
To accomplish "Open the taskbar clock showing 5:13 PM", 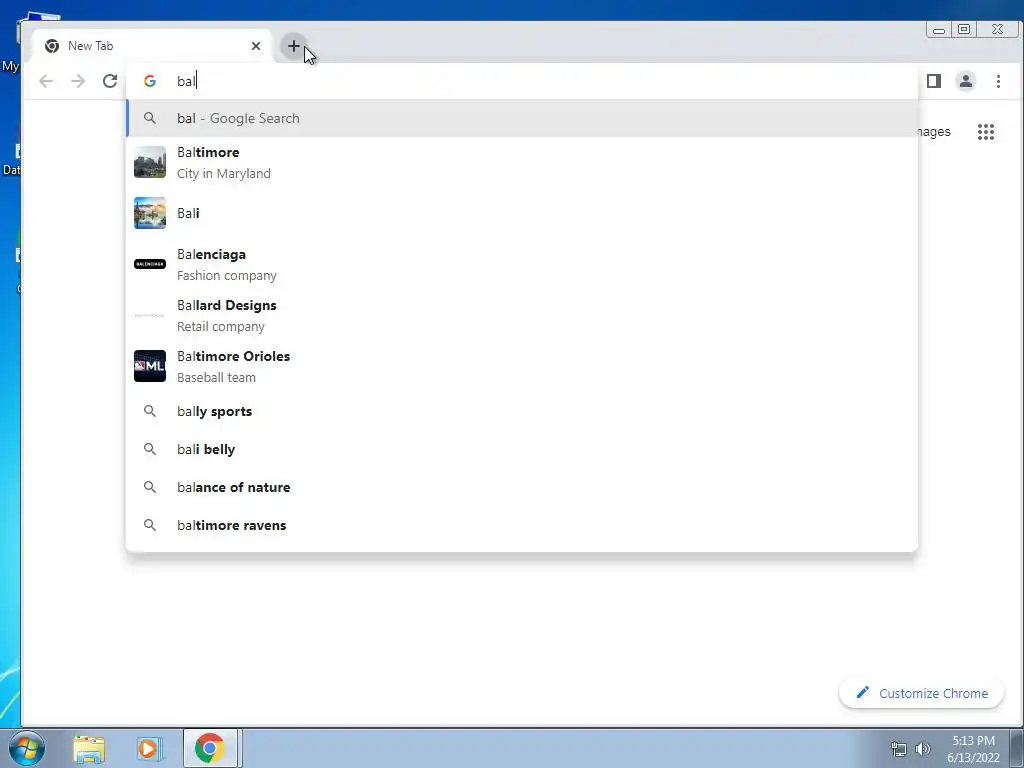I will coord(973,749).
